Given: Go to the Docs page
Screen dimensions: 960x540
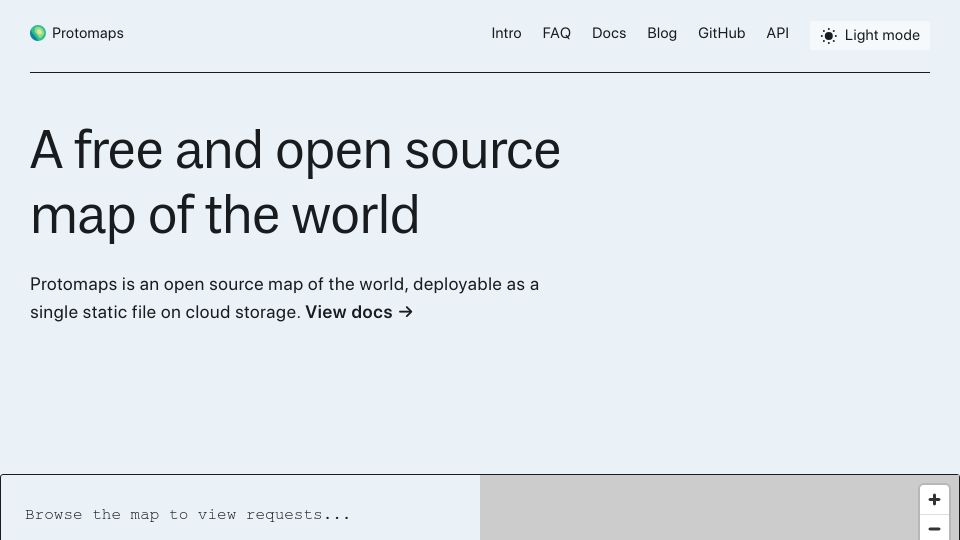Looking at the screenshot, I should tap(609, 33).
